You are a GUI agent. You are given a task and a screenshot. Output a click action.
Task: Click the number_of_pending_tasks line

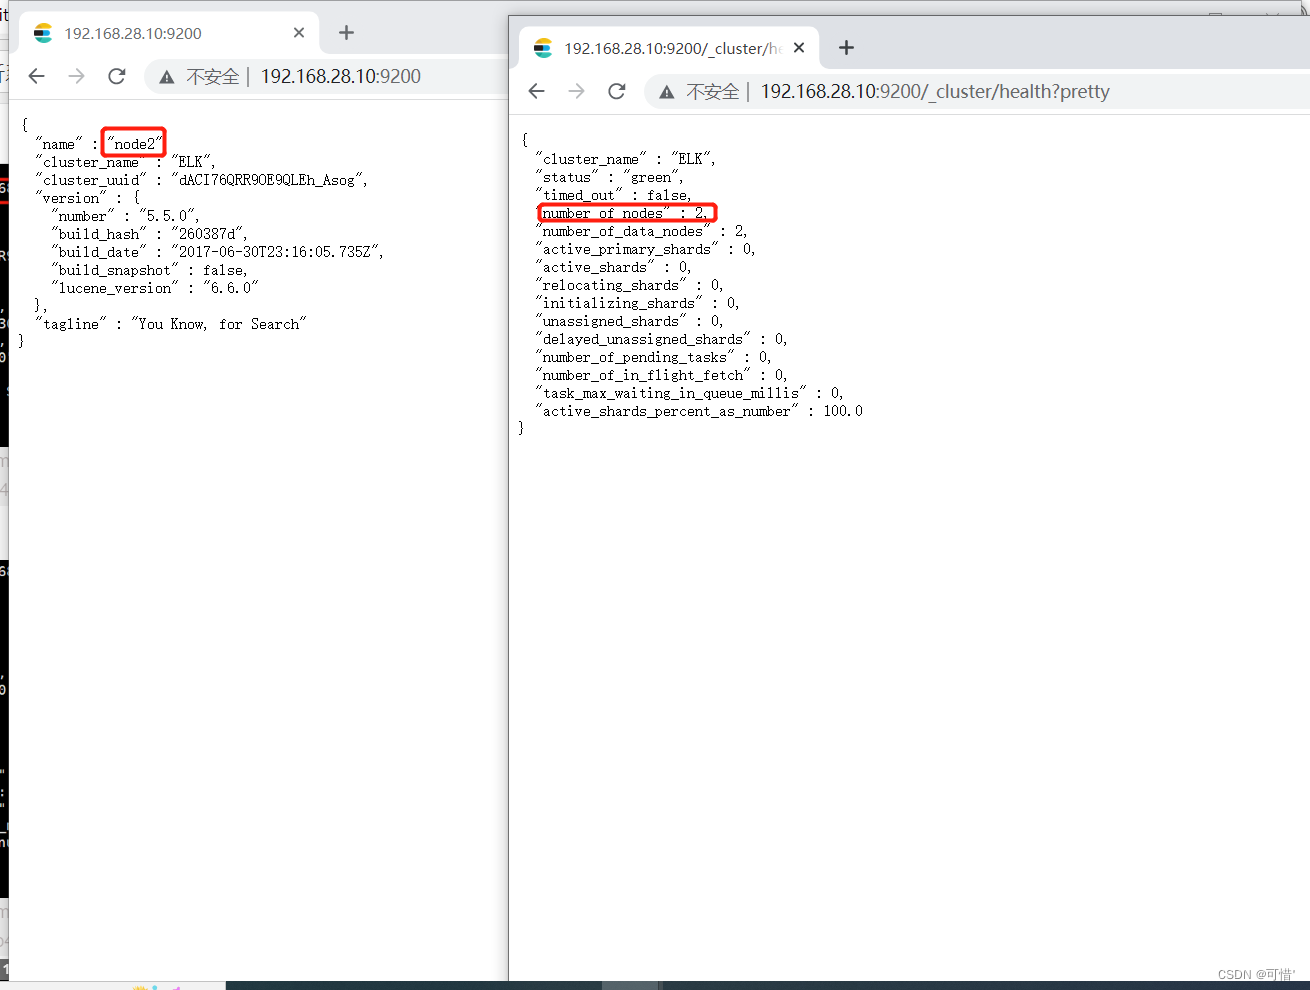(x=654, y=357)
